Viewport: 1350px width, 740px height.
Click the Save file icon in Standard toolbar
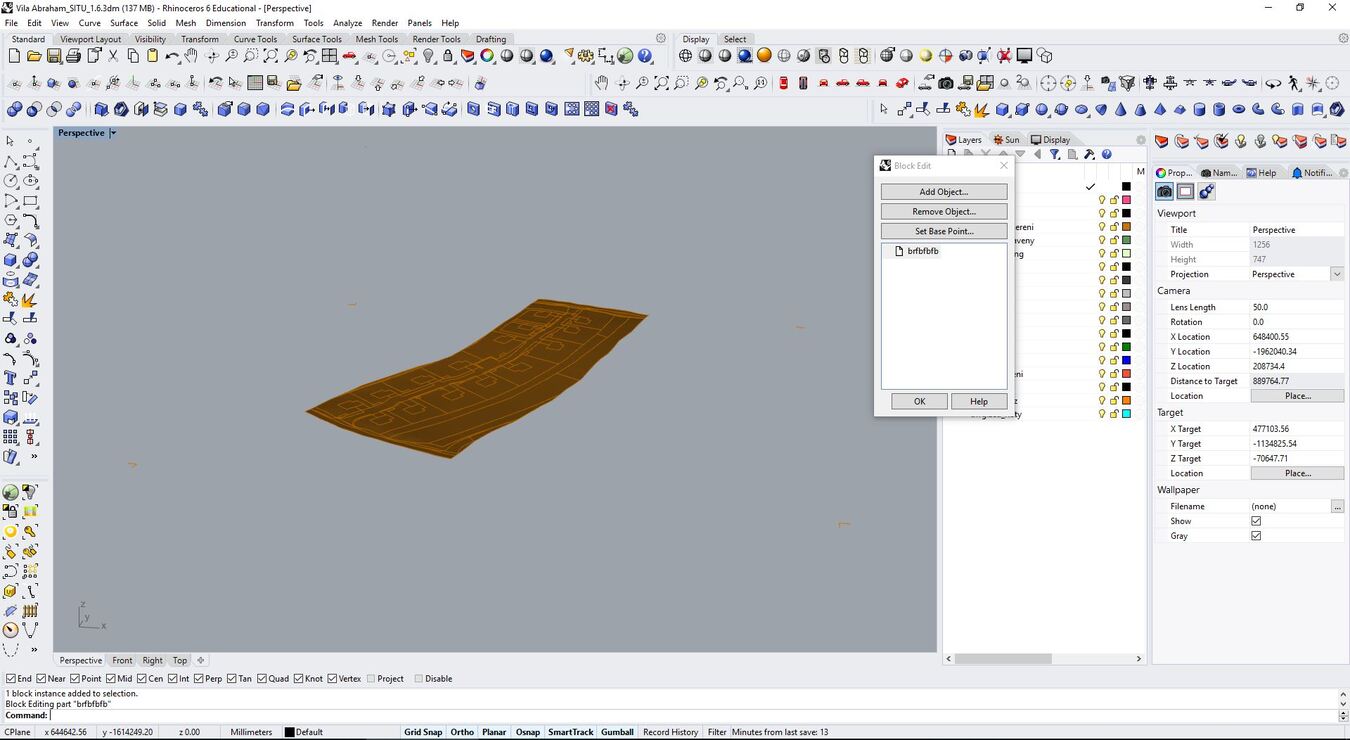(x=54, y=56)
